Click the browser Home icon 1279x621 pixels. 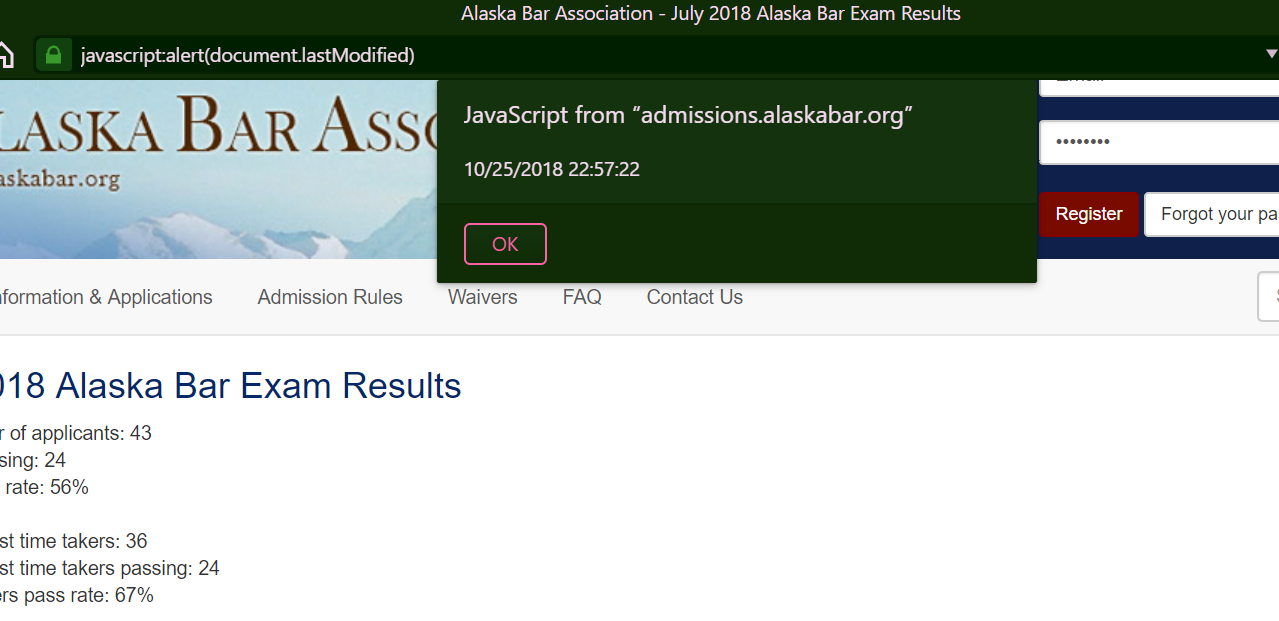tap(5, 55)
